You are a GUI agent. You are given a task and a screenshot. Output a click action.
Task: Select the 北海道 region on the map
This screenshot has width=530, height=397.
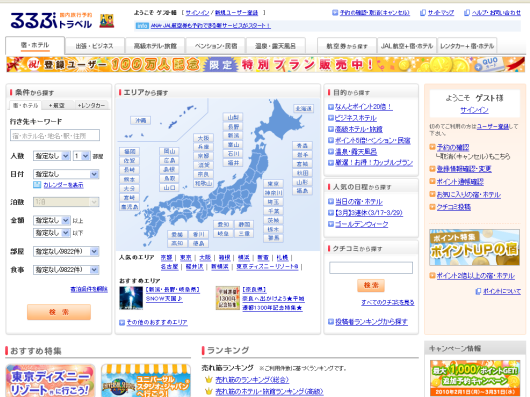point(304,108)
